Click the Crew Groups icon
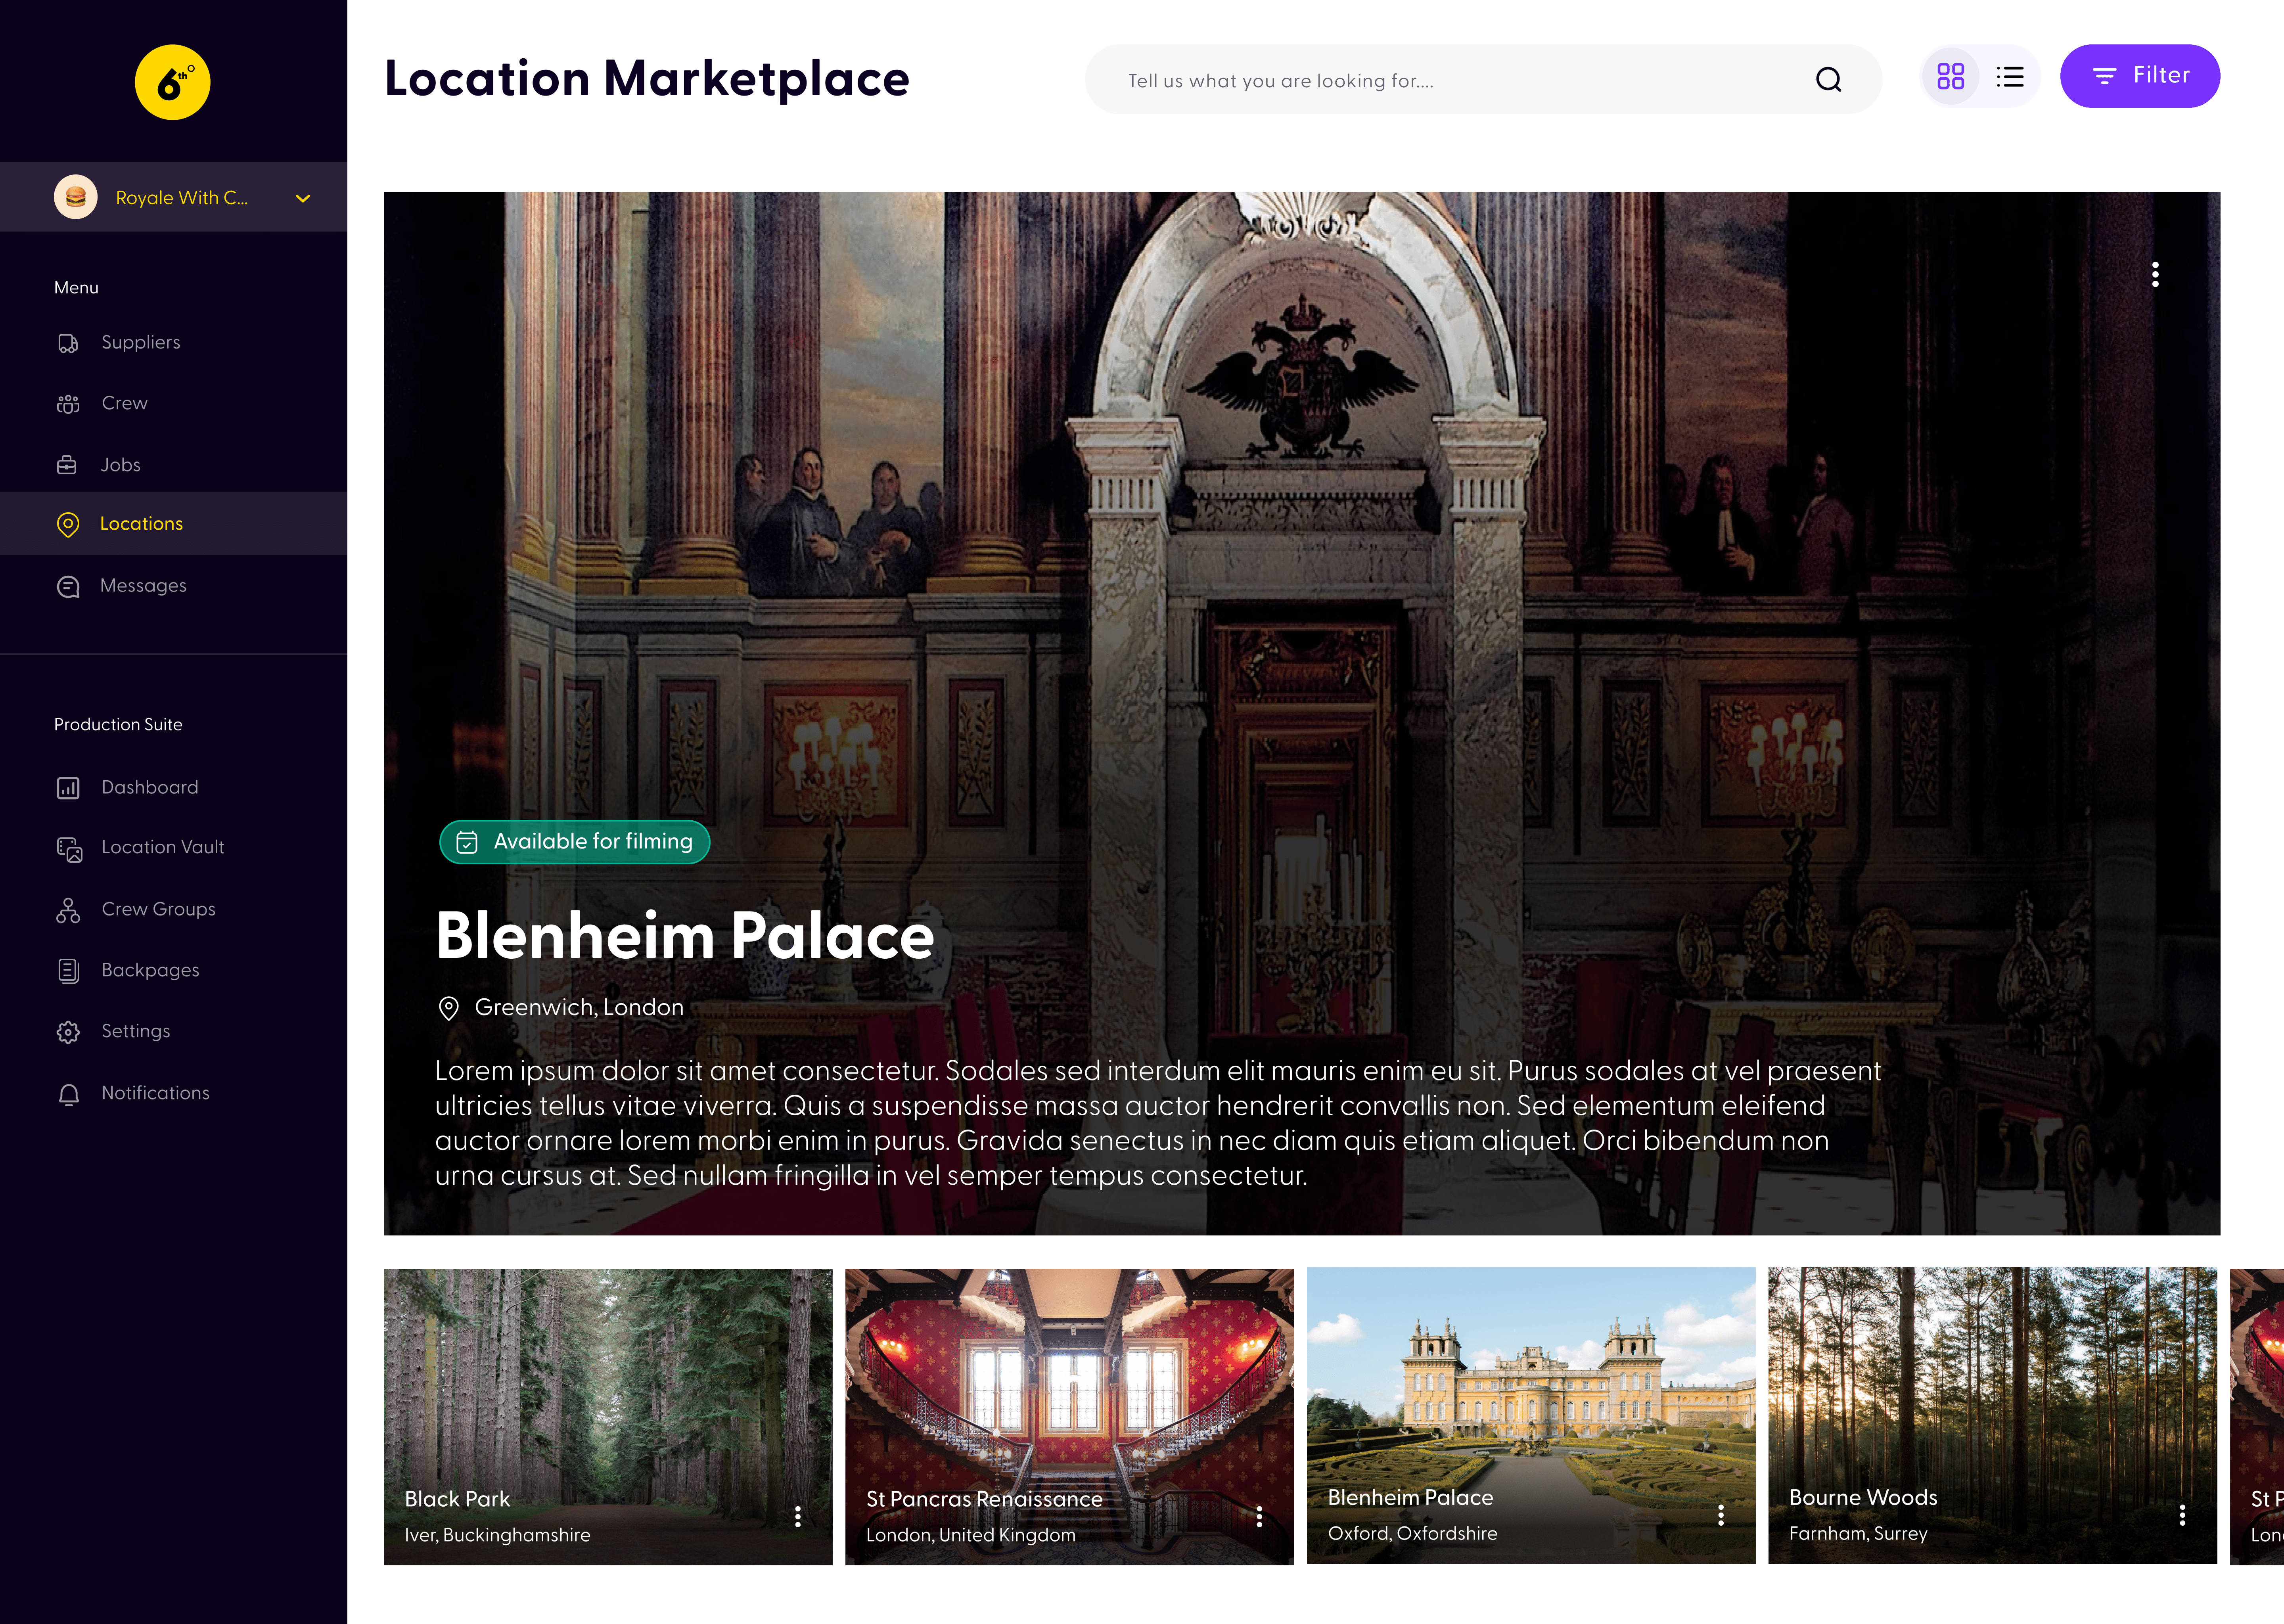 coord(68,910)
